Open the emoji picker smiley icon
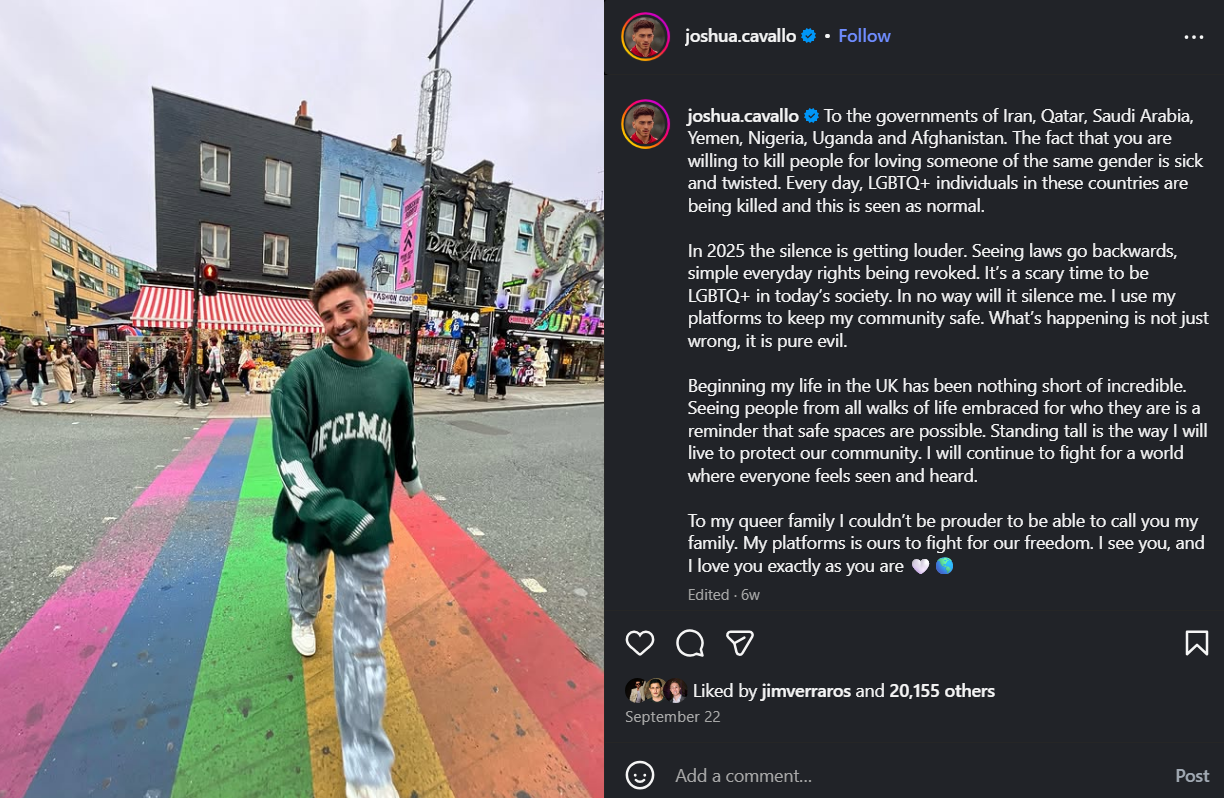Viewport: 1224px width, 798px height. [640, 775]
